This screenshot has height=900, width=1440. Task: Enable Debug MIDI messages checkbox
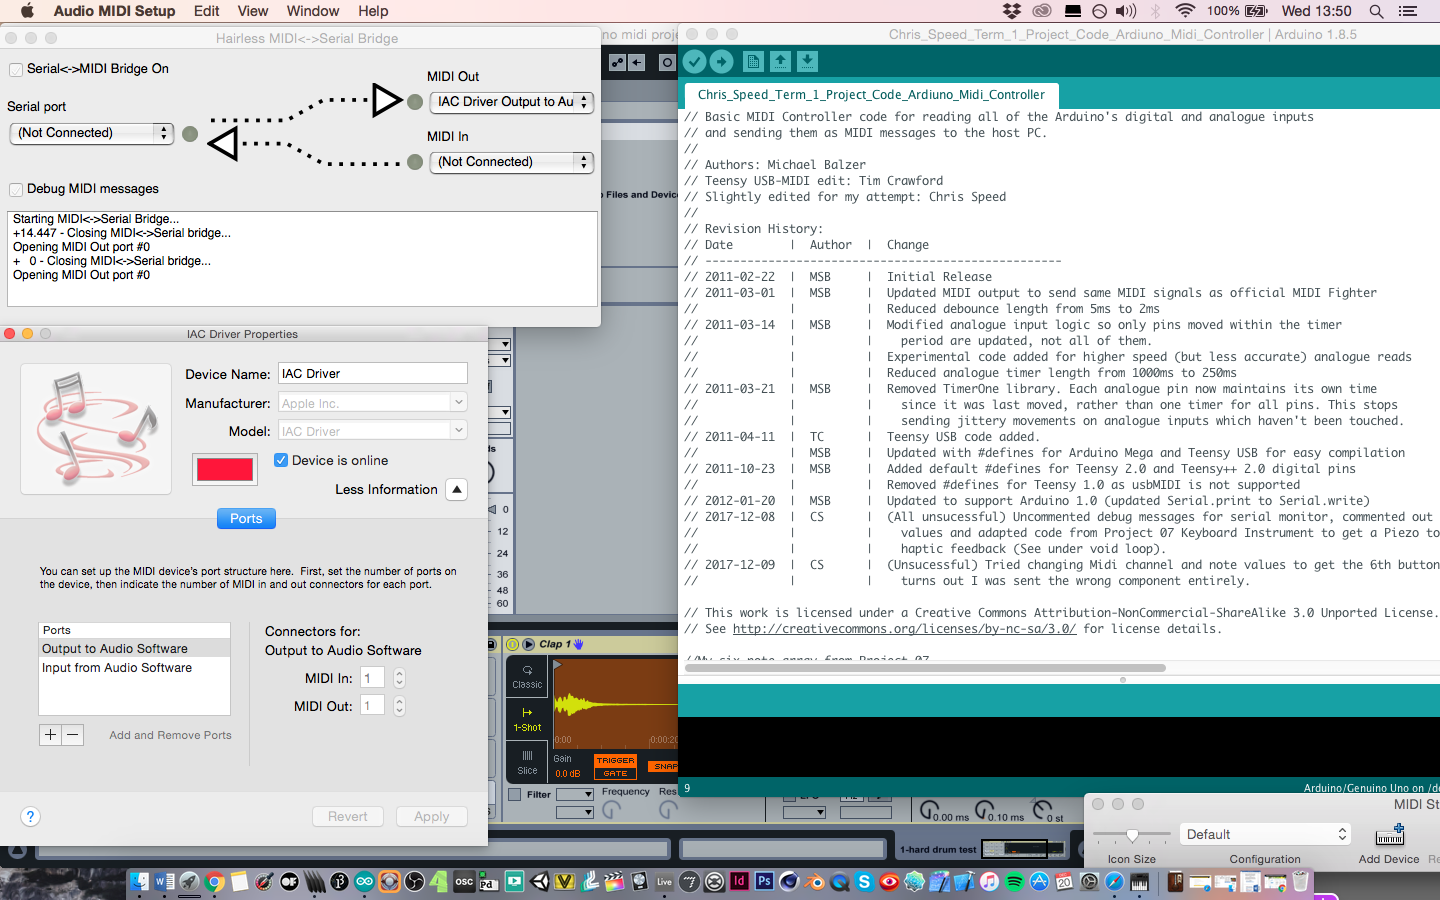click(x=16, y=189)
